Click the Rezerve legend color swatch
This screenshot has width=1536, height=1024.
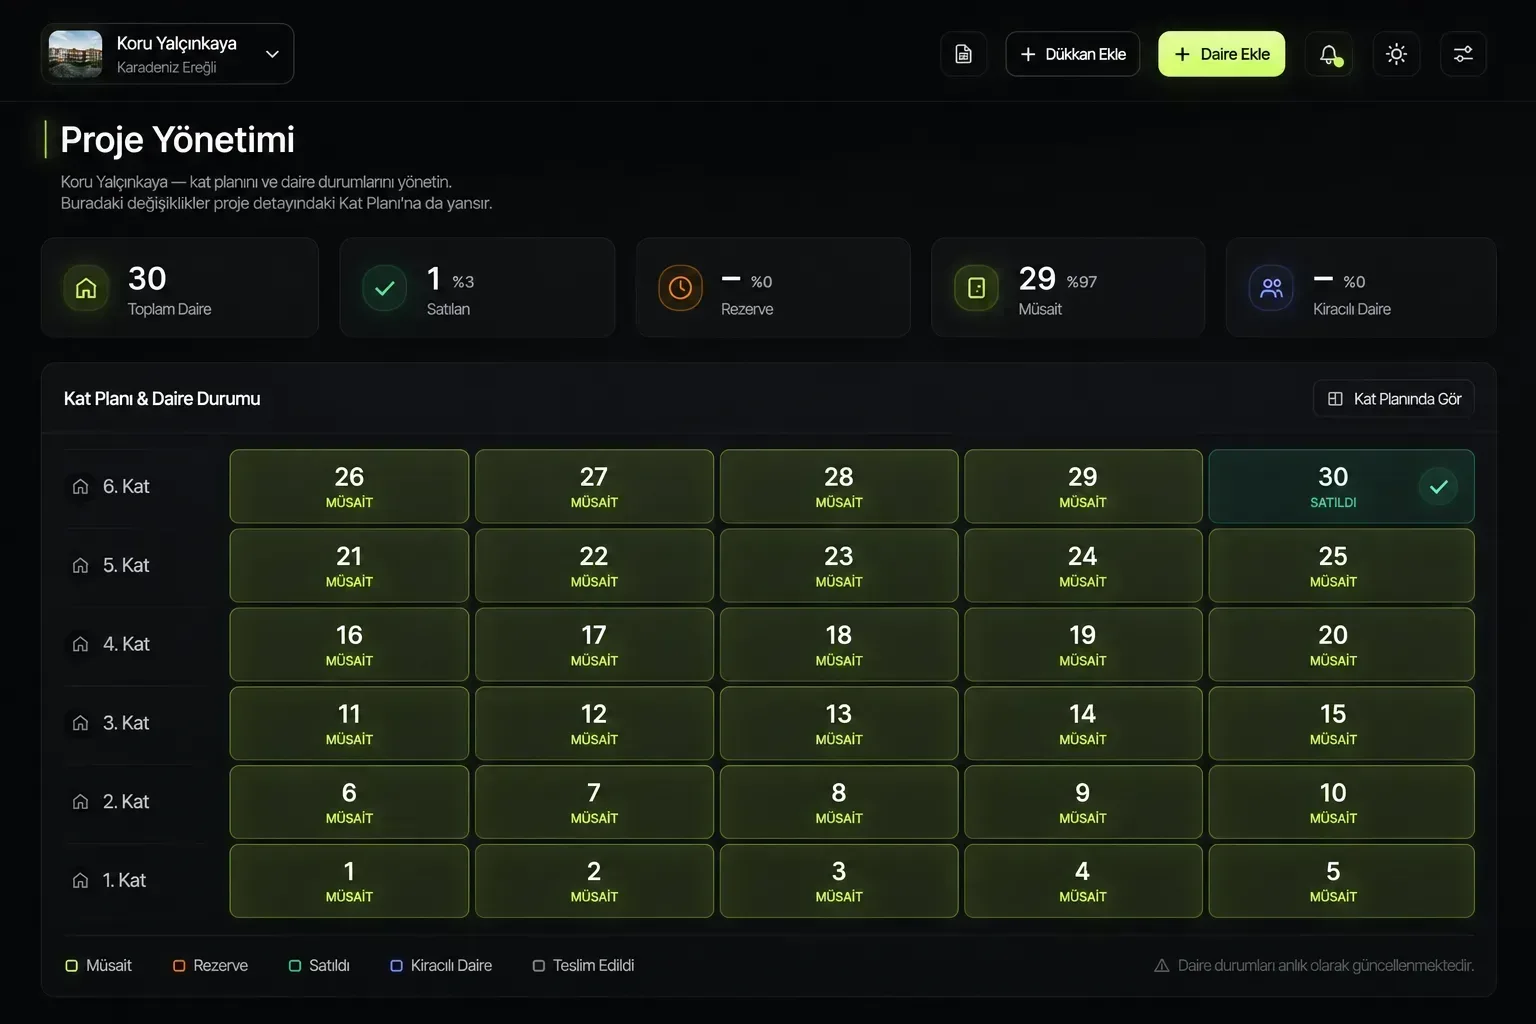[179, 966]
